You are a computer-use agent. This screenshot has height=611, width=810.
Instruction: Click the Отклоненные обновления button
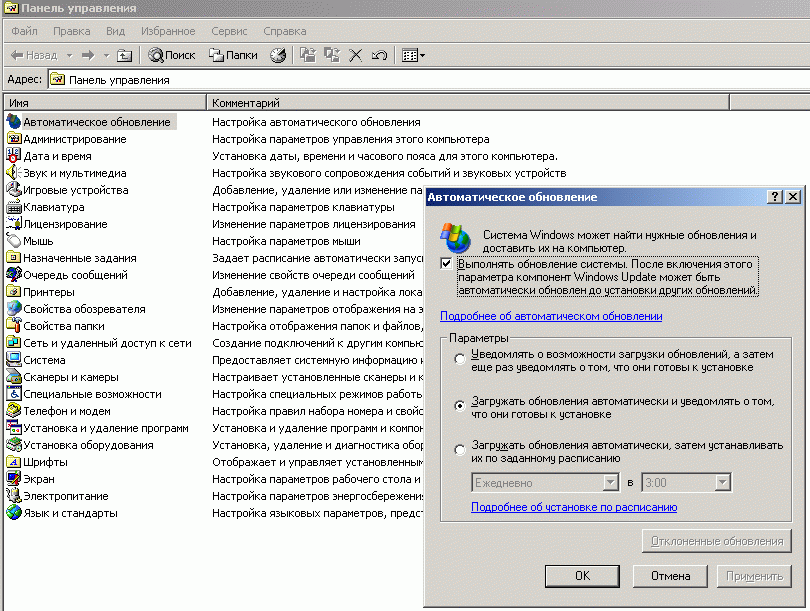click(716, 541)
